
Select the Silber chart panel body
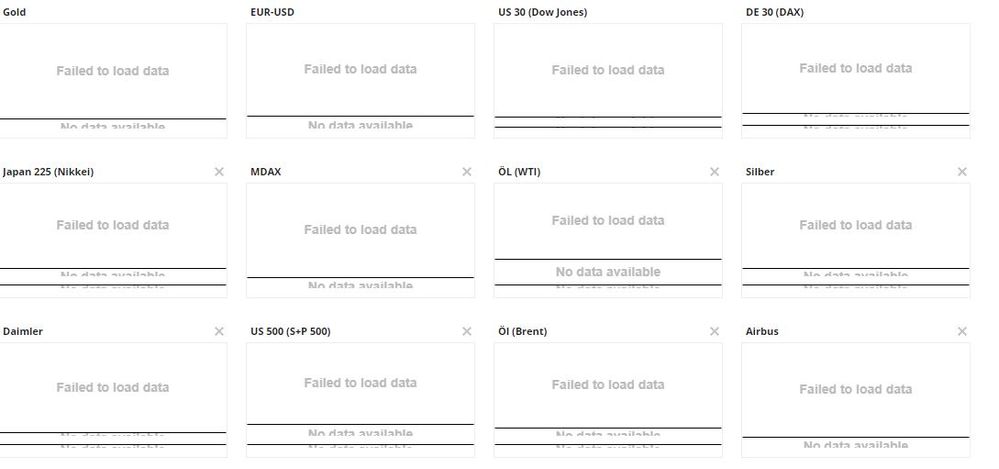point(855,226)
